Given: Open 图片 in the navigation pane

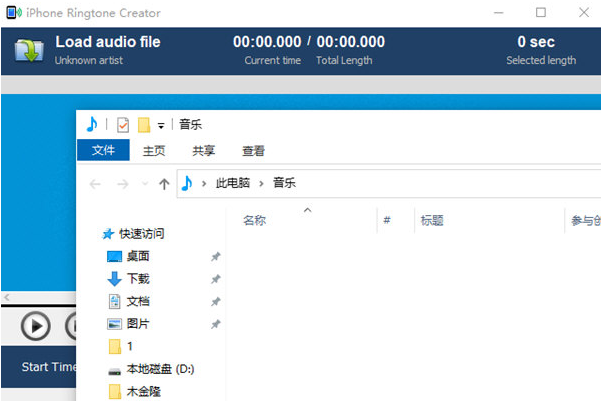Looking at the screenshot, I should (x=138, y=324).
